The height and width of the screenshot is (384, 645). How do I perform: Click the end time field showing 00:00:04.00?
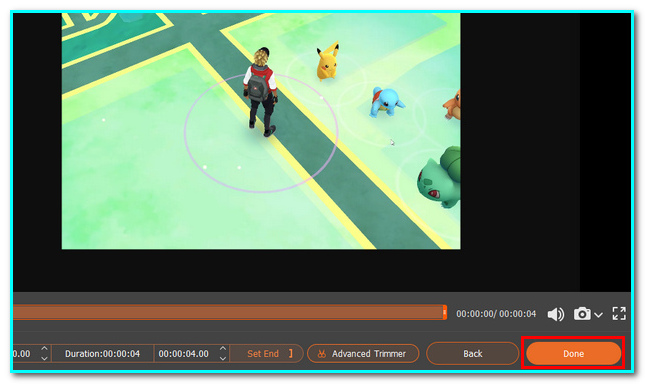[184, 354]
